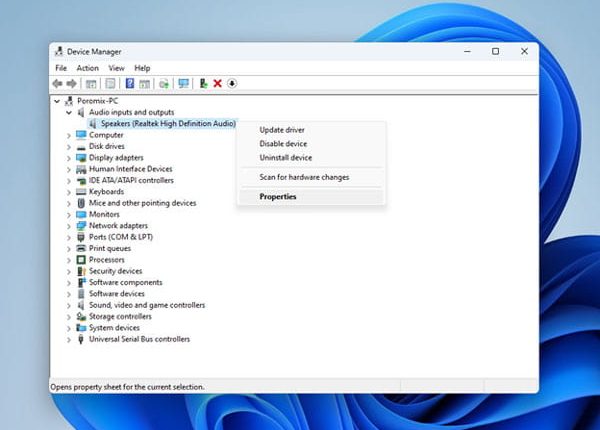Click the Print queues printer icon

click(81, 248)
